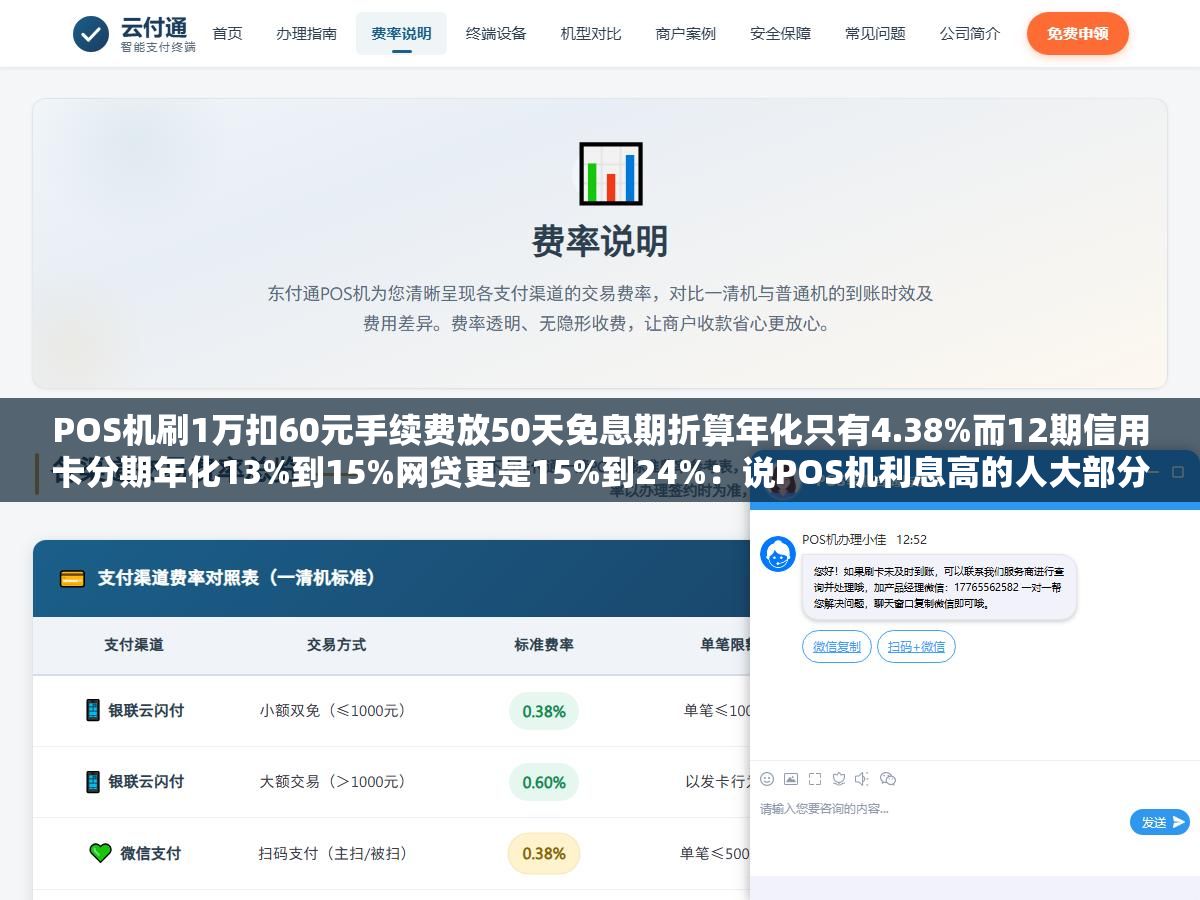The image size is (1200, 900).
Task: Click the 支付渠道 column header
Action: click(x=134, y=645)
